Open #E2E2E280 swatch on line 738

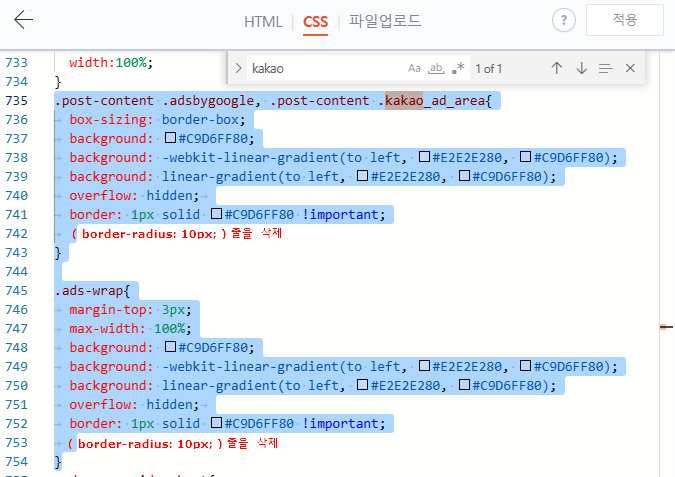pyautogui.click(x=424, y=157)
